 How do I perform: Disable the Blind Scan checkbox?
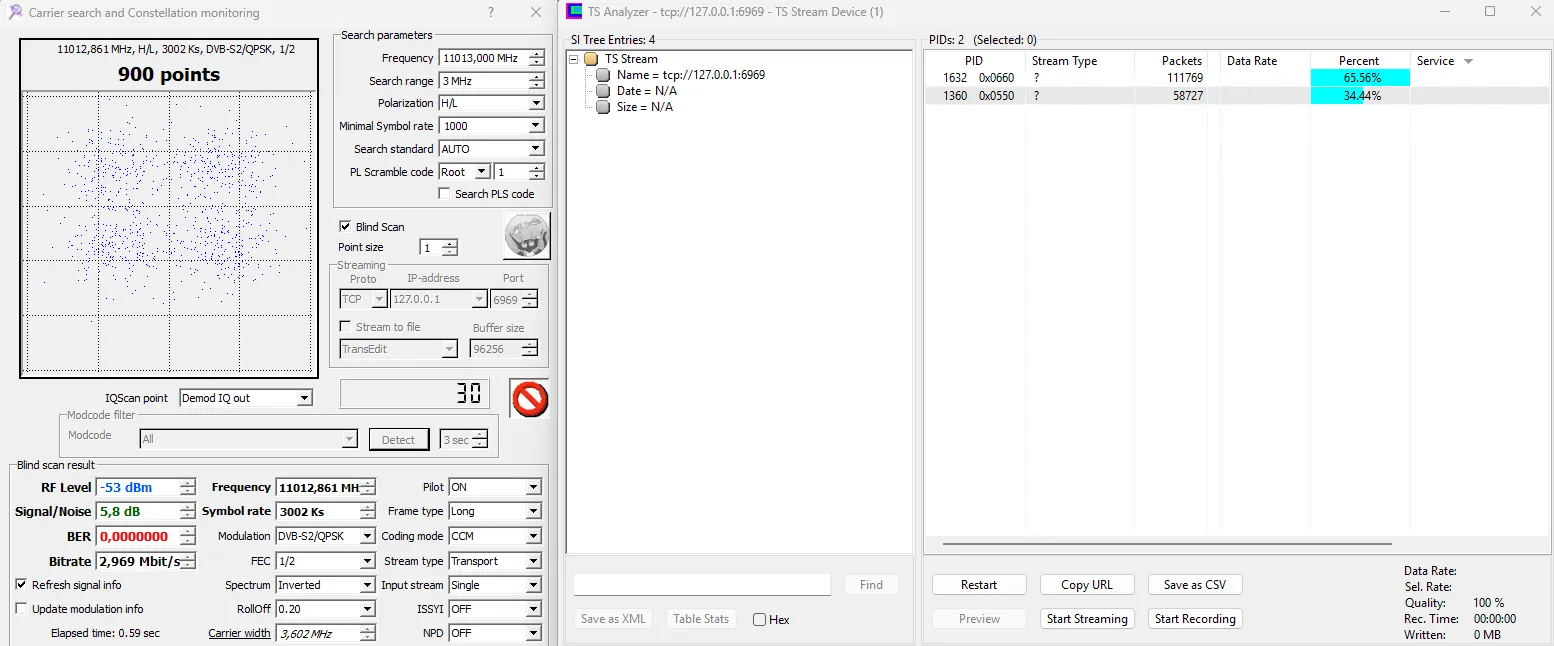click(345, 227)
